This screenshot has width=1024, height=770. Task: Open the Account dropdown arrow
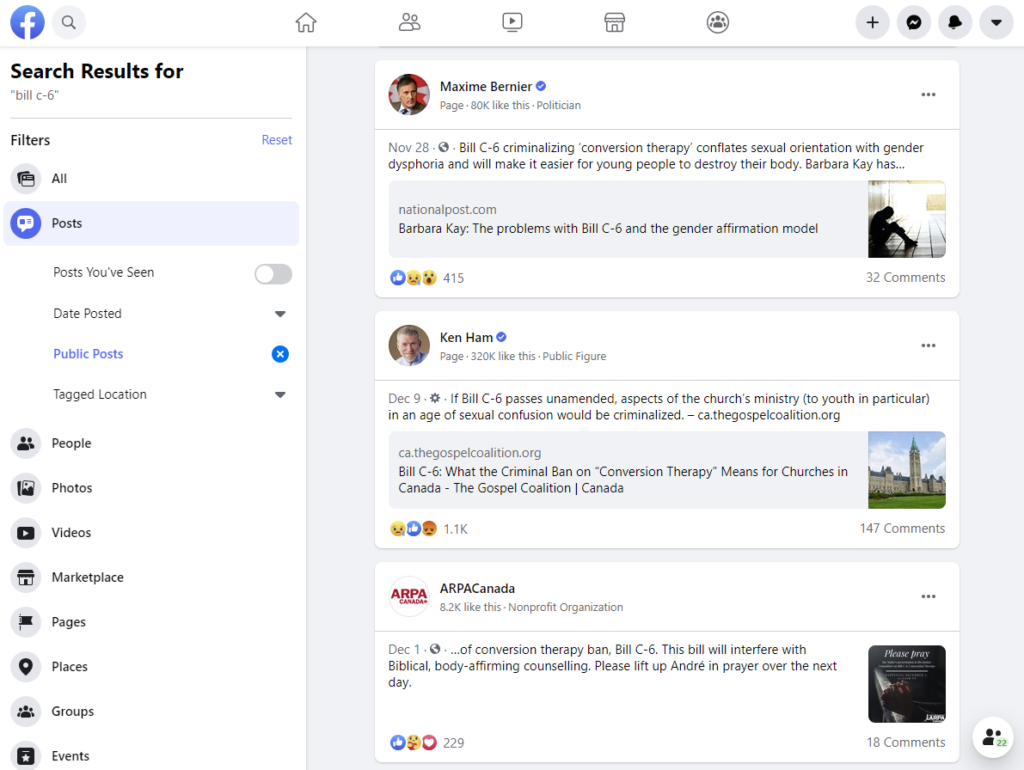click(x=996, y=22)
